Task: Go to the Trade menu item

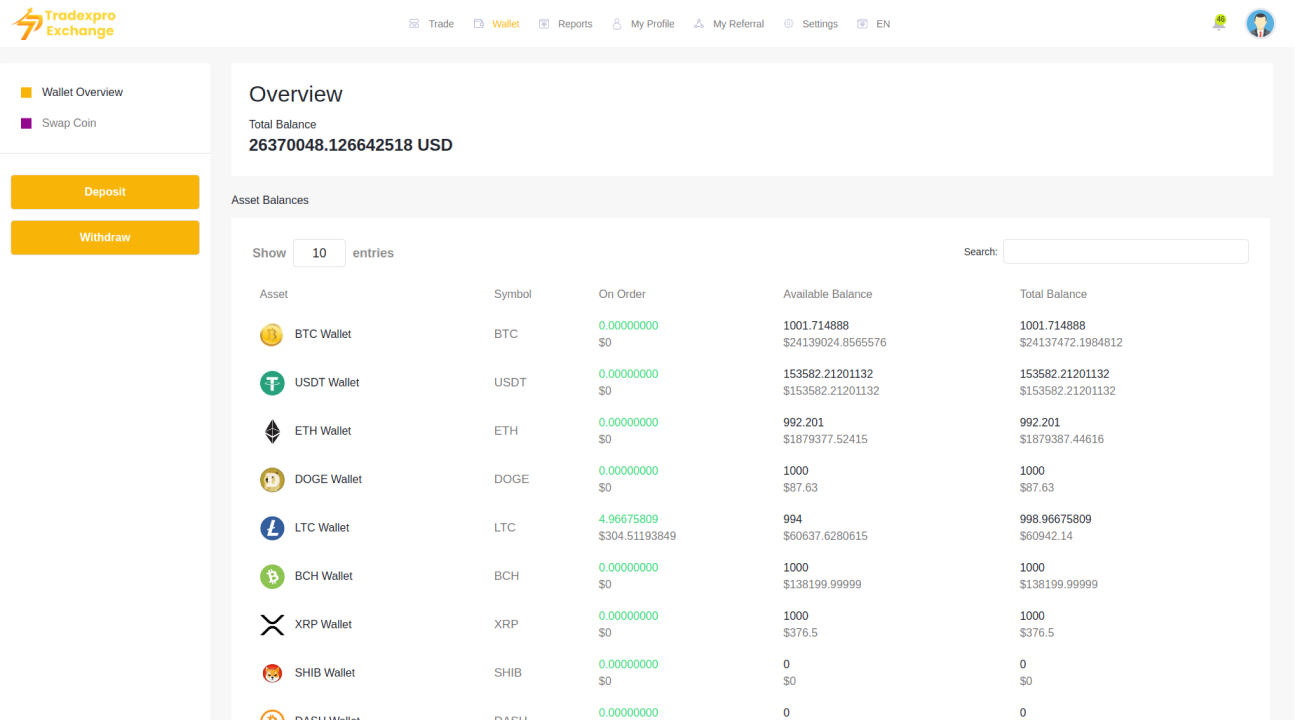Action: coord(431,24)
